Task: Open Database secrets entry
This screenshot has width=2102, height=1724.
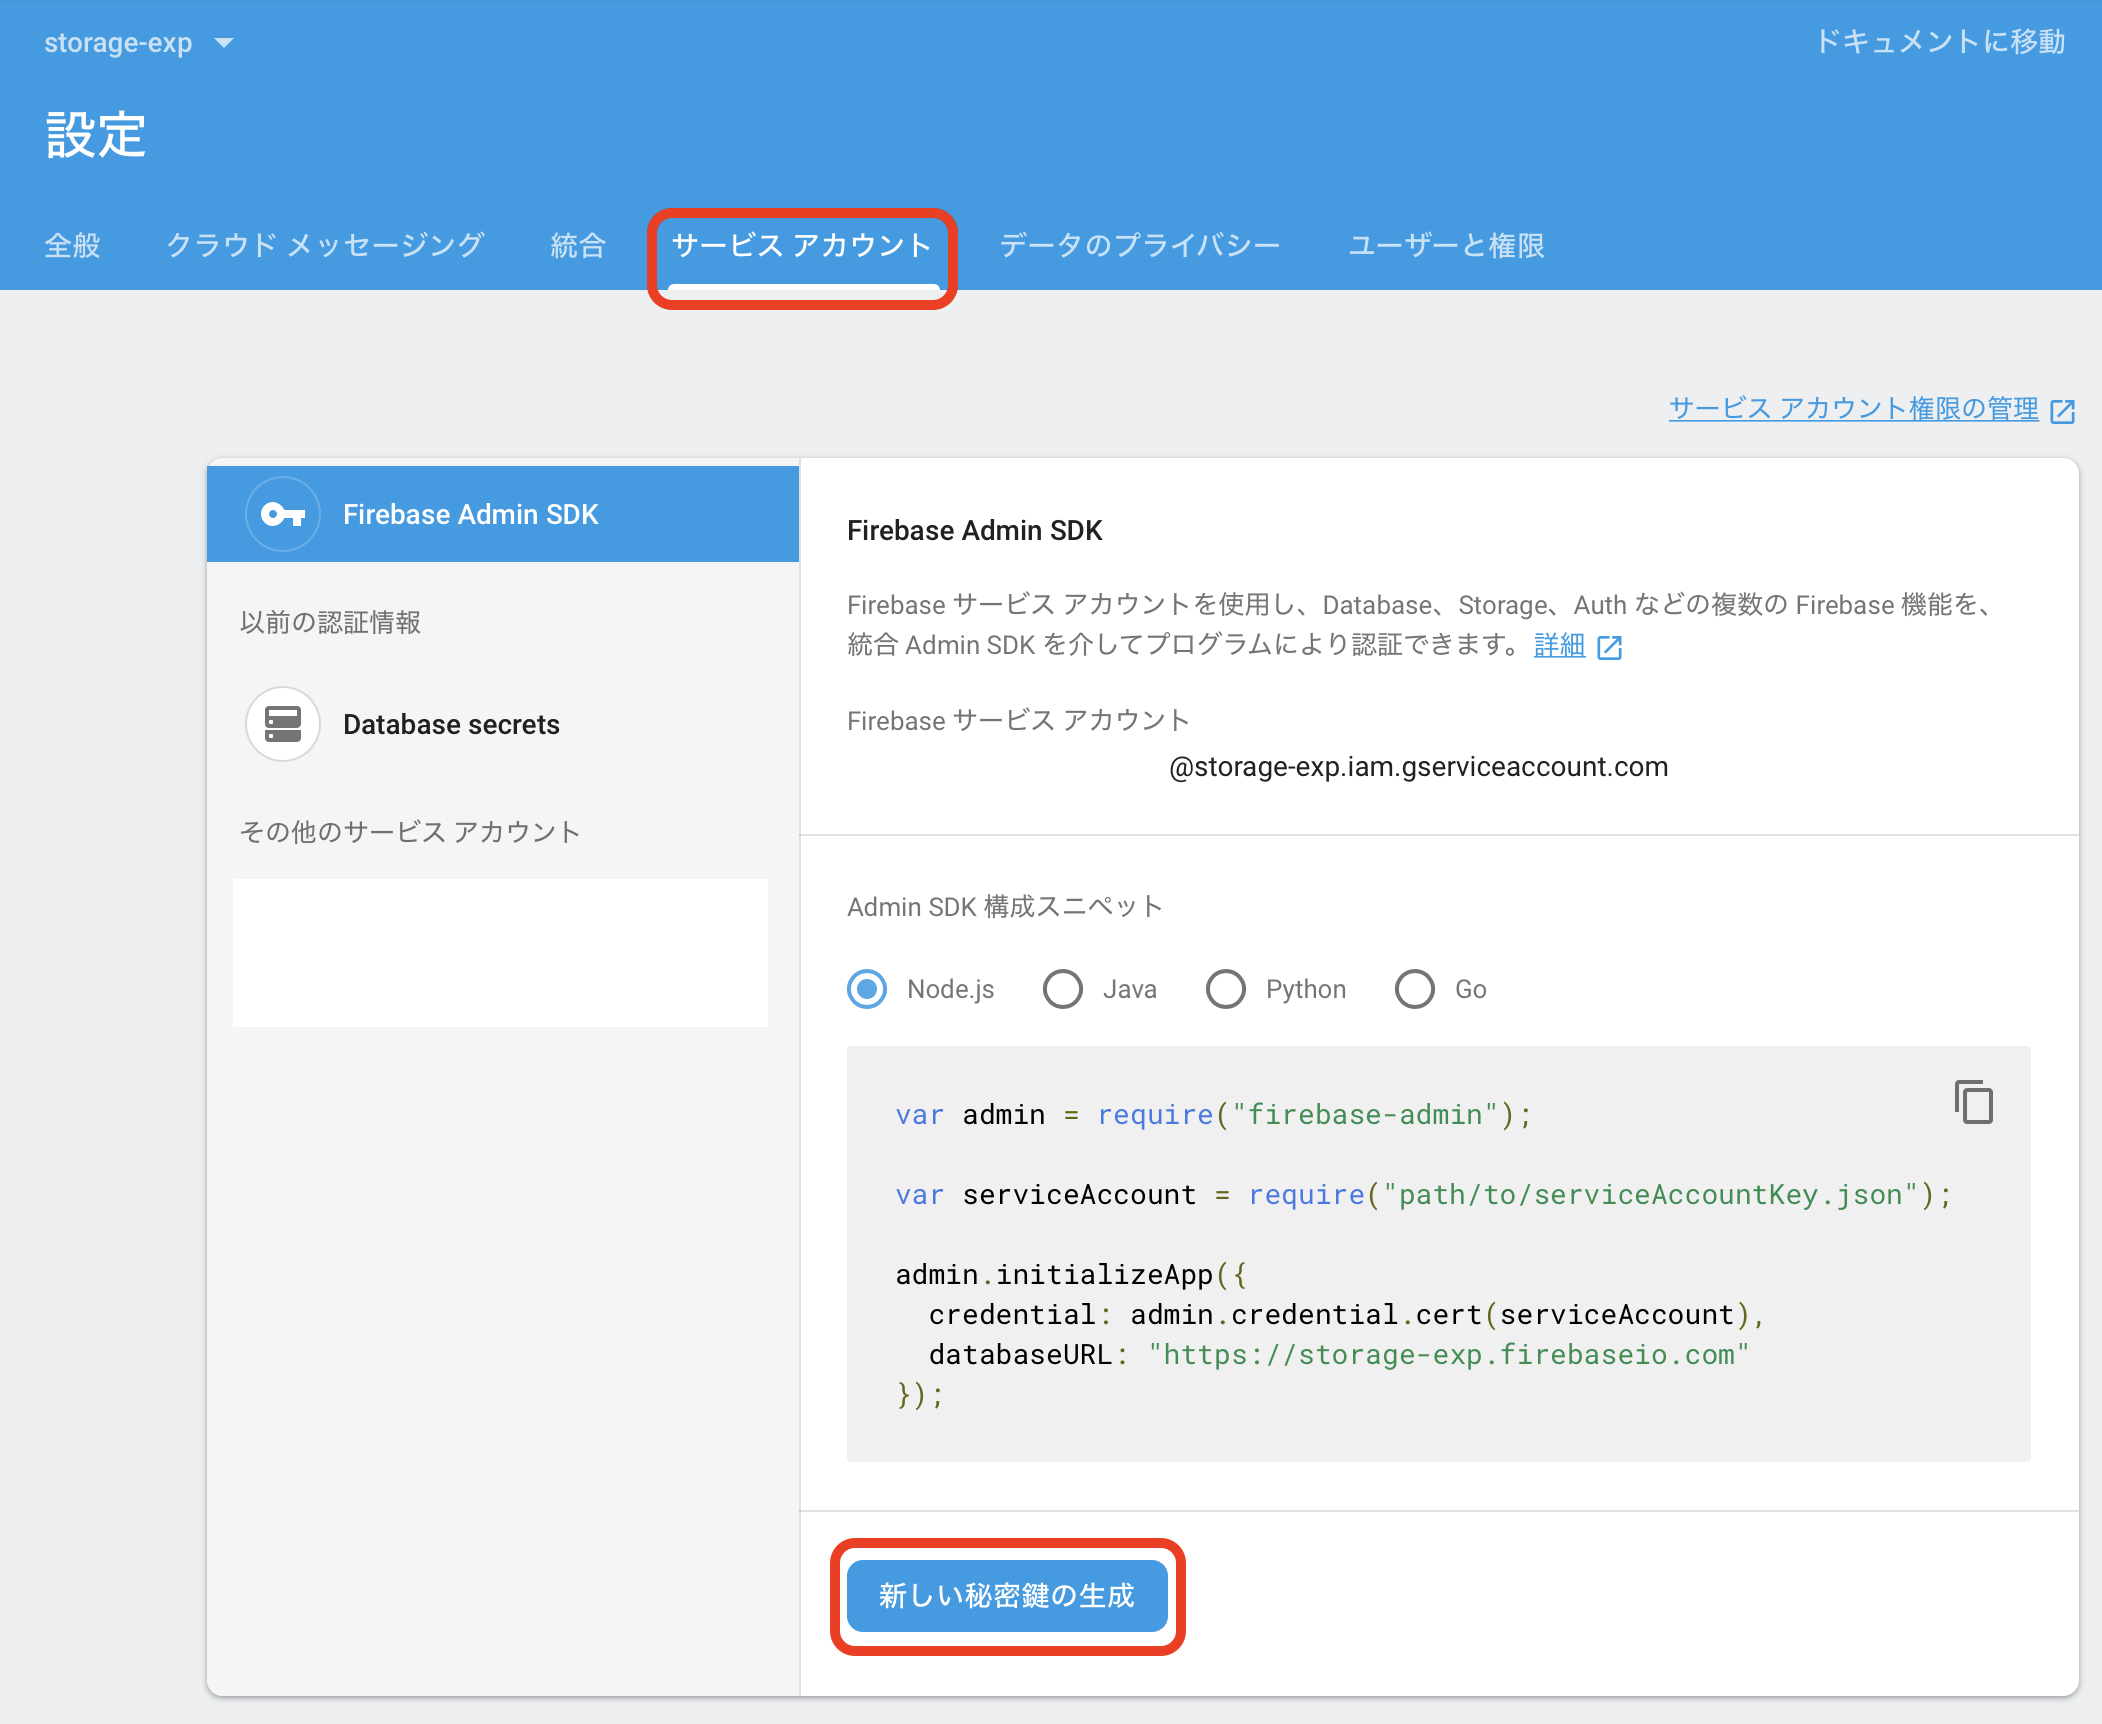Action: click(x=503, y=724)
